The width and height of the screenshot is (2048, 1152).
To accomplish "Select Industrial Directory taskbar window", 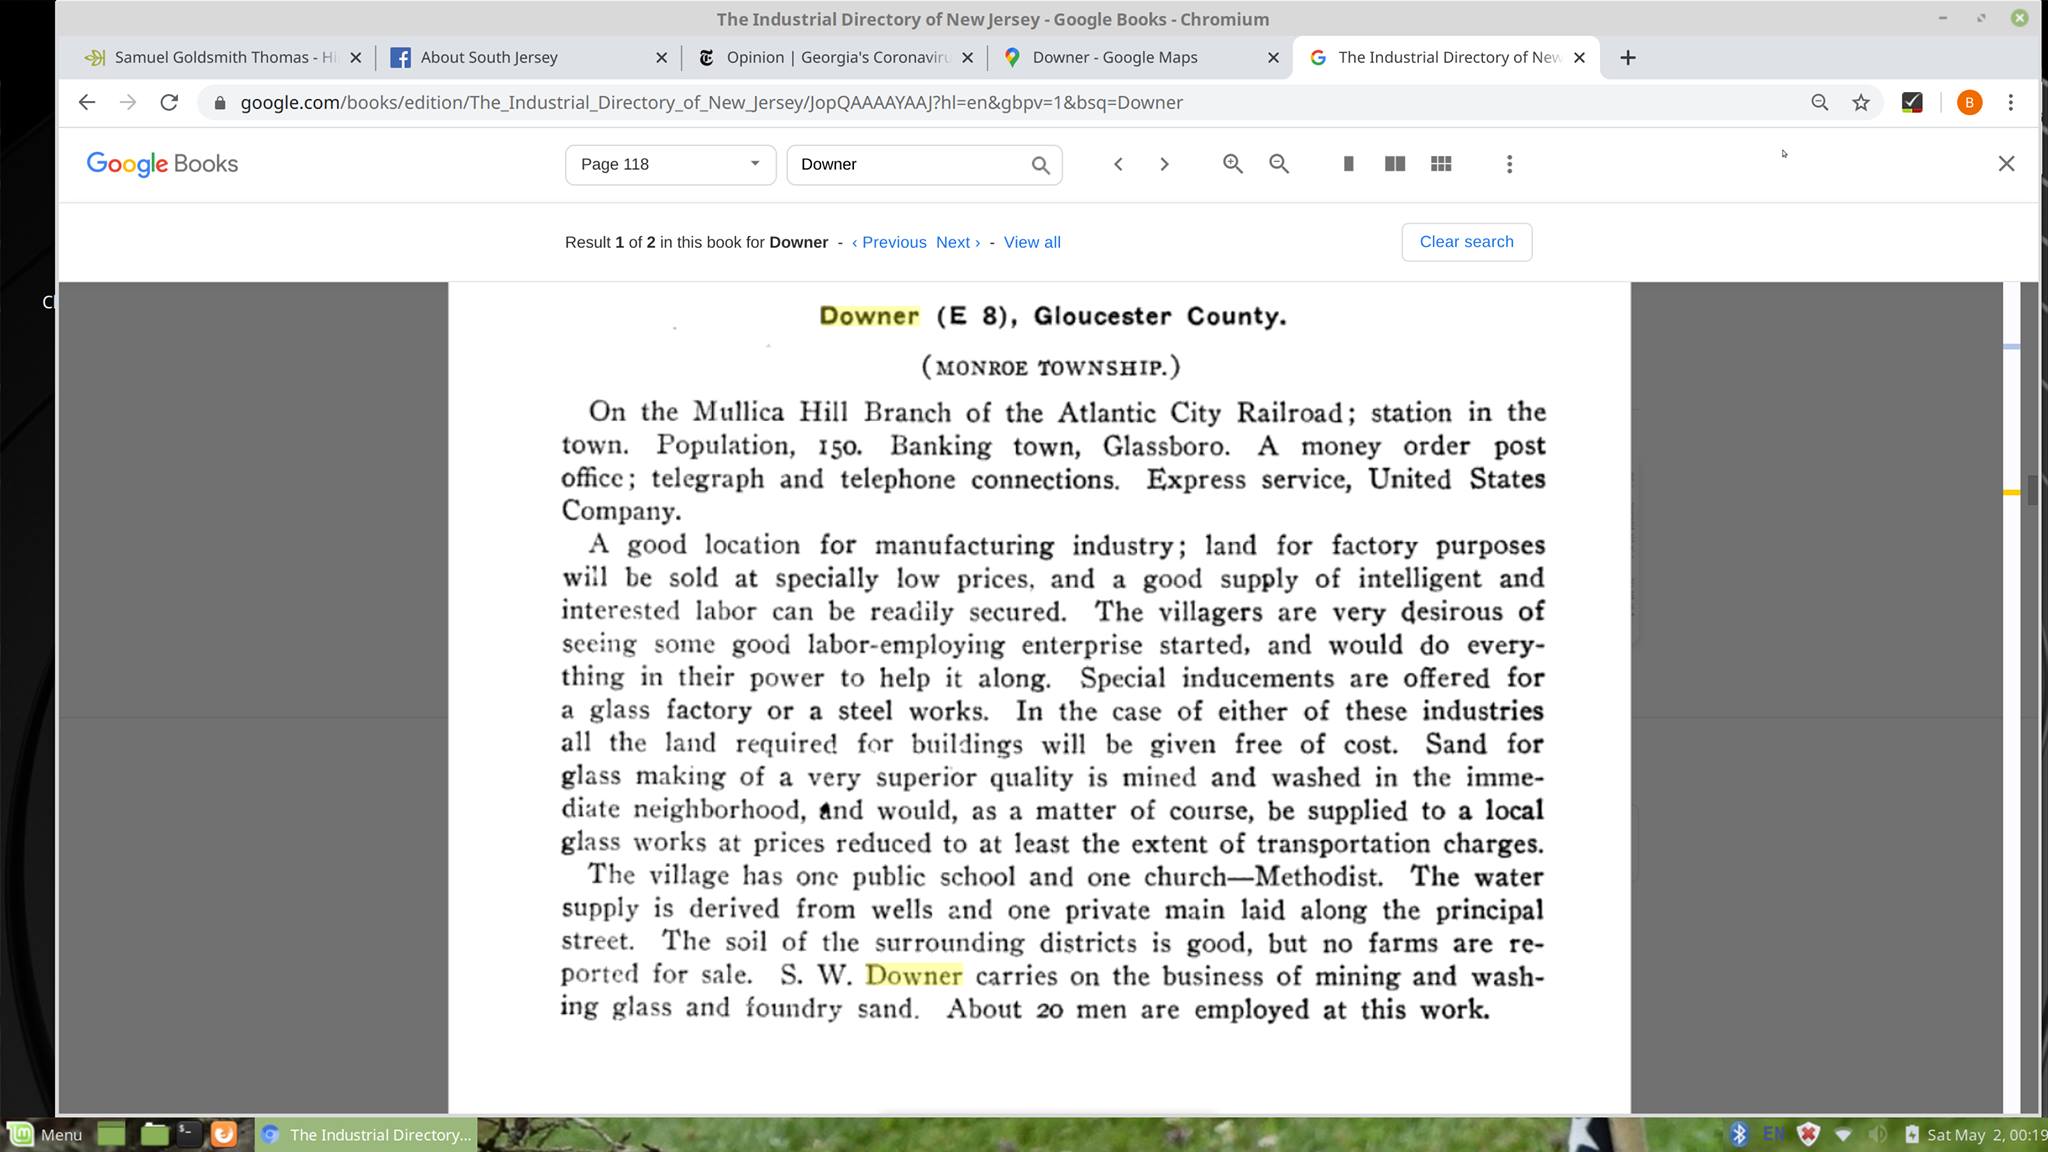I will click(x=366, y=1134).
